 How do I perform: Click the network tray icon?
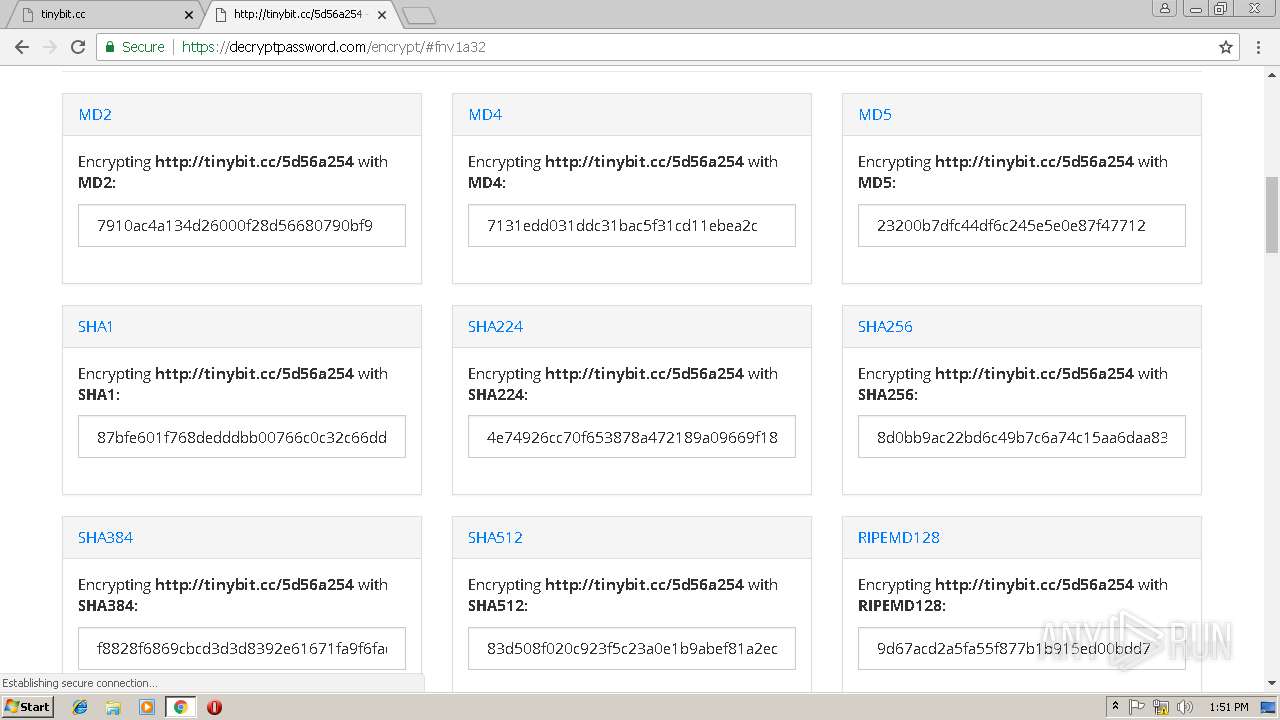1161,707
